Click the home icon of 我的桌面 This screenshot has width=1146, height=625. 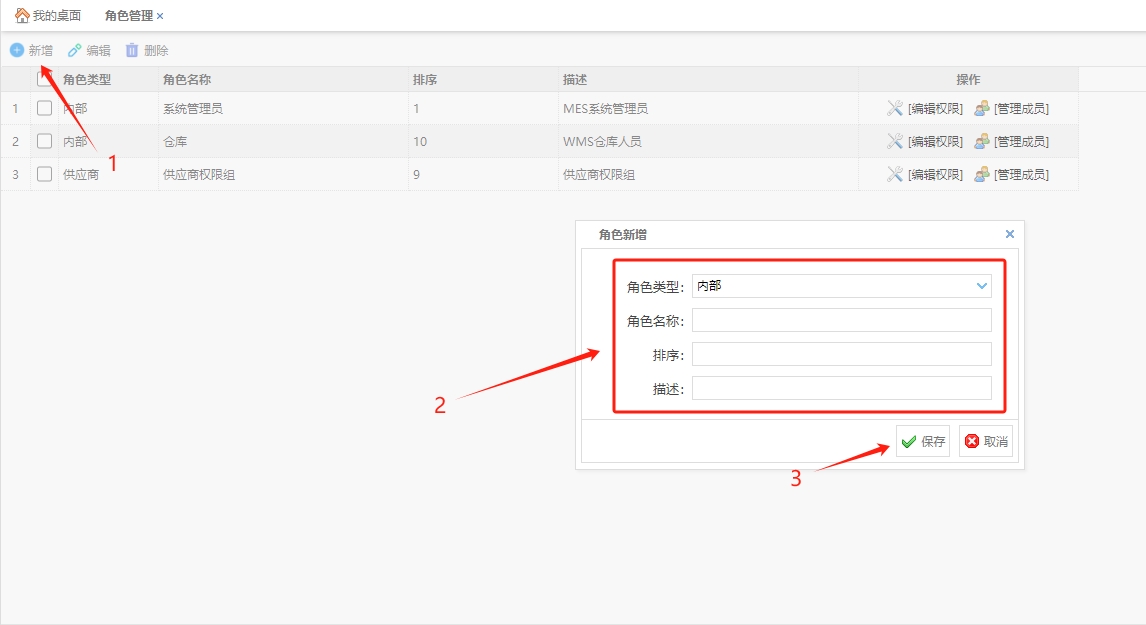click(x=22, y=16)
